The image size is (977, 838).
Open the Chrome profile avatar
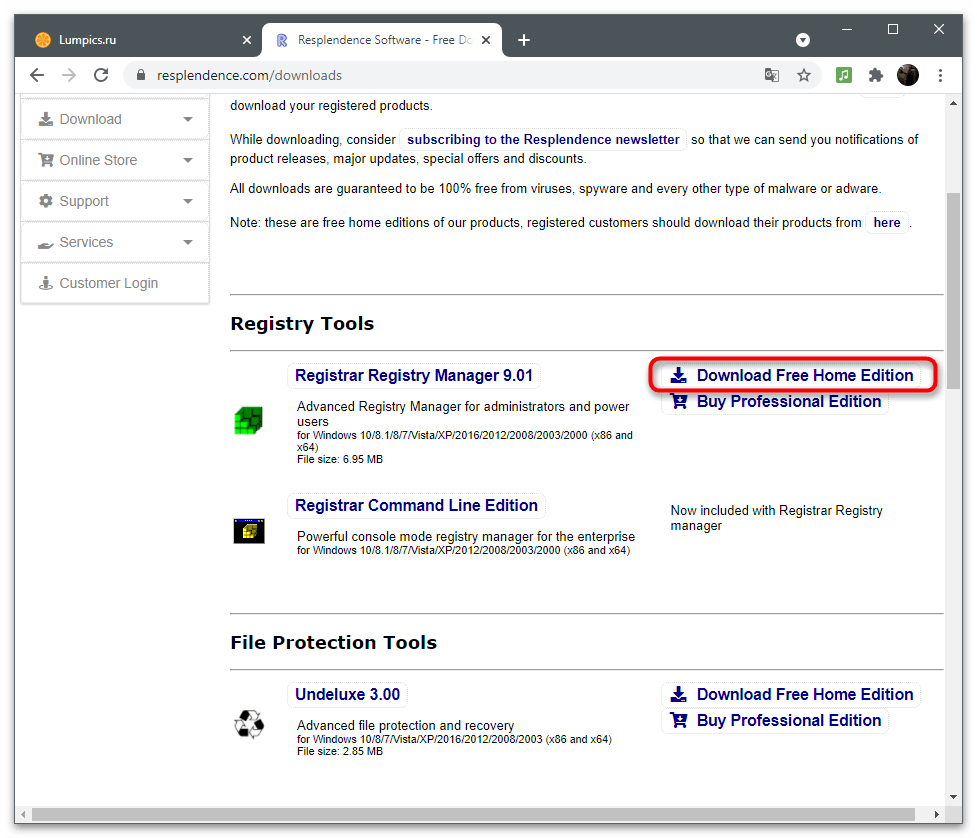pyautogui.click(x=908, y=75)
